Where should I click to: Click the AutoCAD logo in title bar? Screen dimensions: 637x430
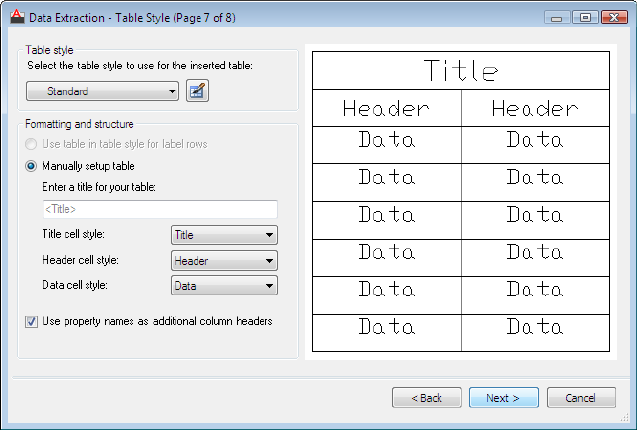(15, 16)
